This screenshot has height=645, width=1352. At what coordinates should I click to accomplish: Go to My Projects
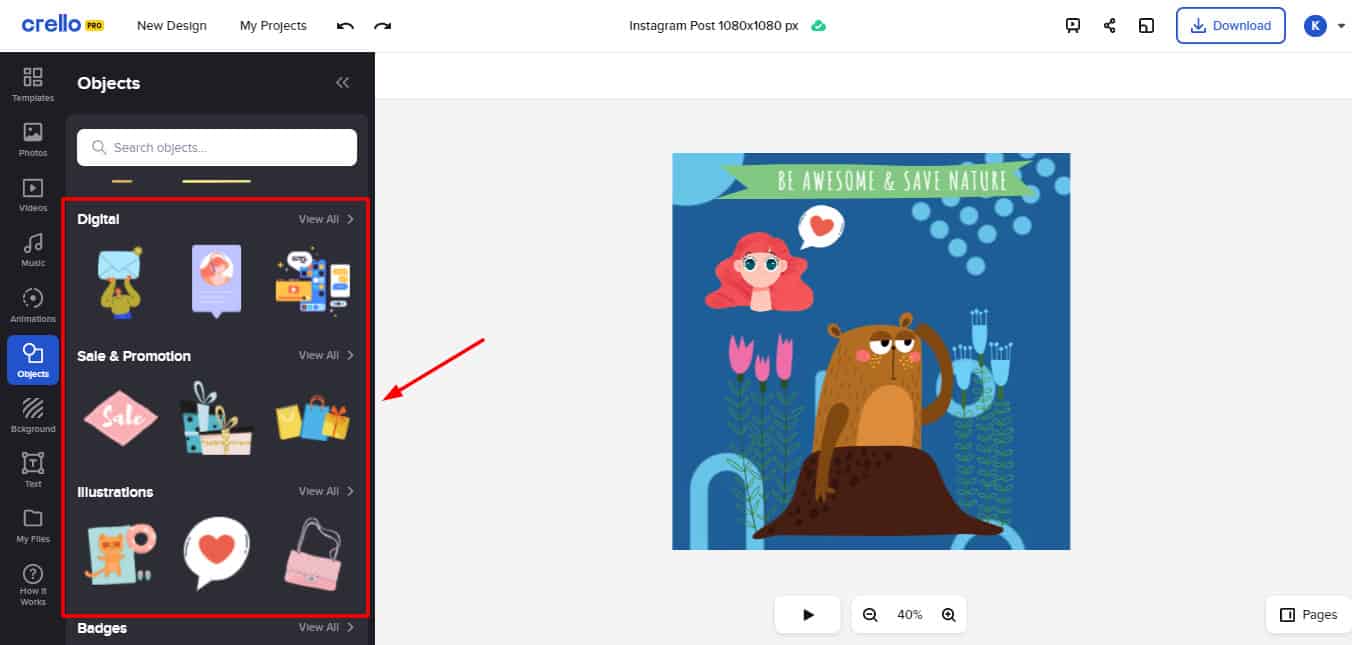click(273, 26)
